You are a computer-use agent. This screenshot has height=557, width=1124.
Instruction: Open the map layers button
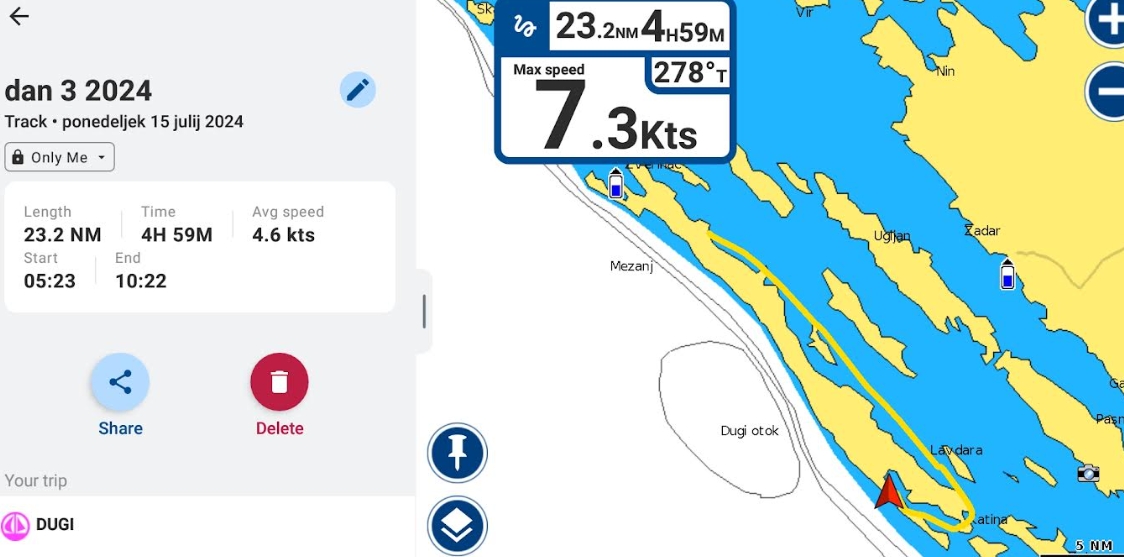(457, 526)
